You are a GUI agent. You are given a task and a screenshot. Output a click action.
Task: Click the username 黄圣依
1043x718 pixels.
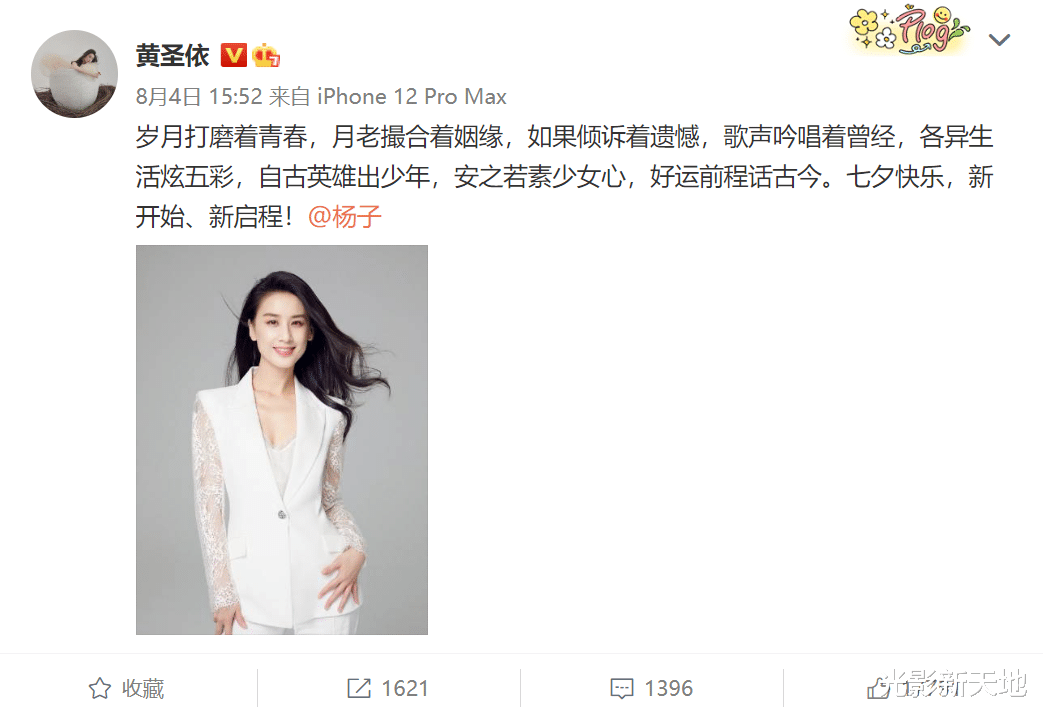[x=173, y=56]
